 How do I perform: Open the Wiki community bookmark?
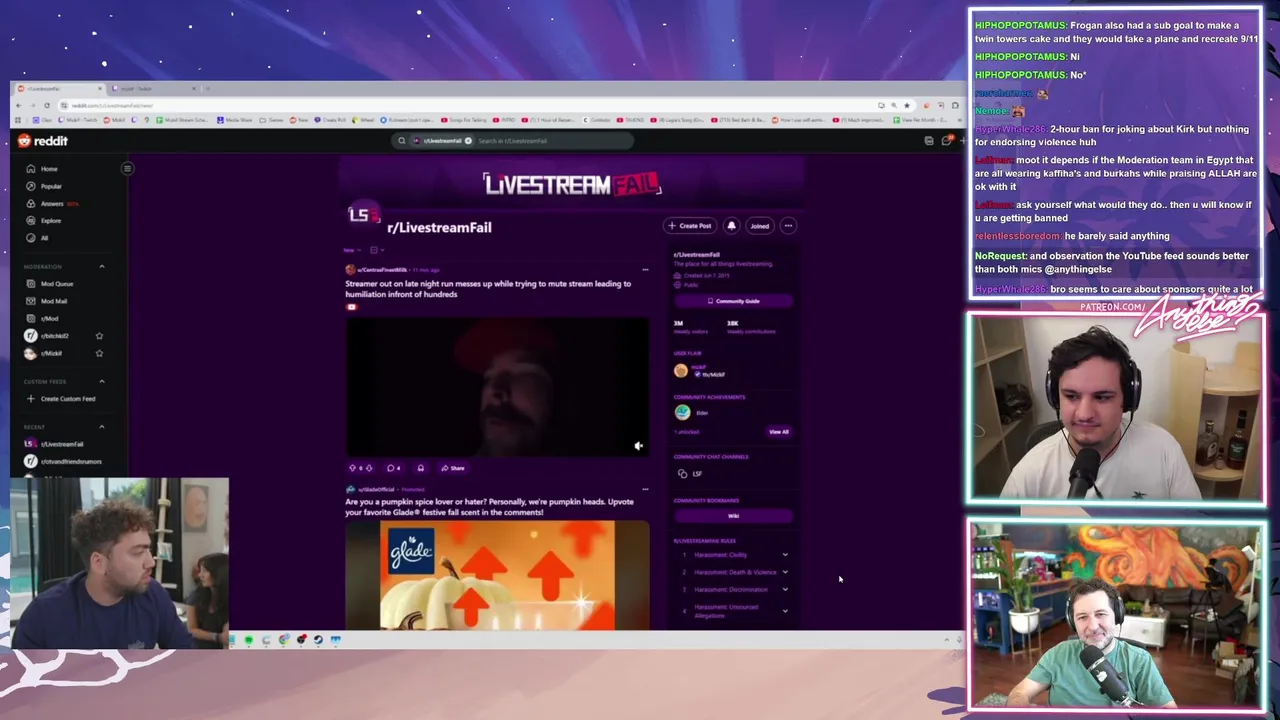point(734,516)
